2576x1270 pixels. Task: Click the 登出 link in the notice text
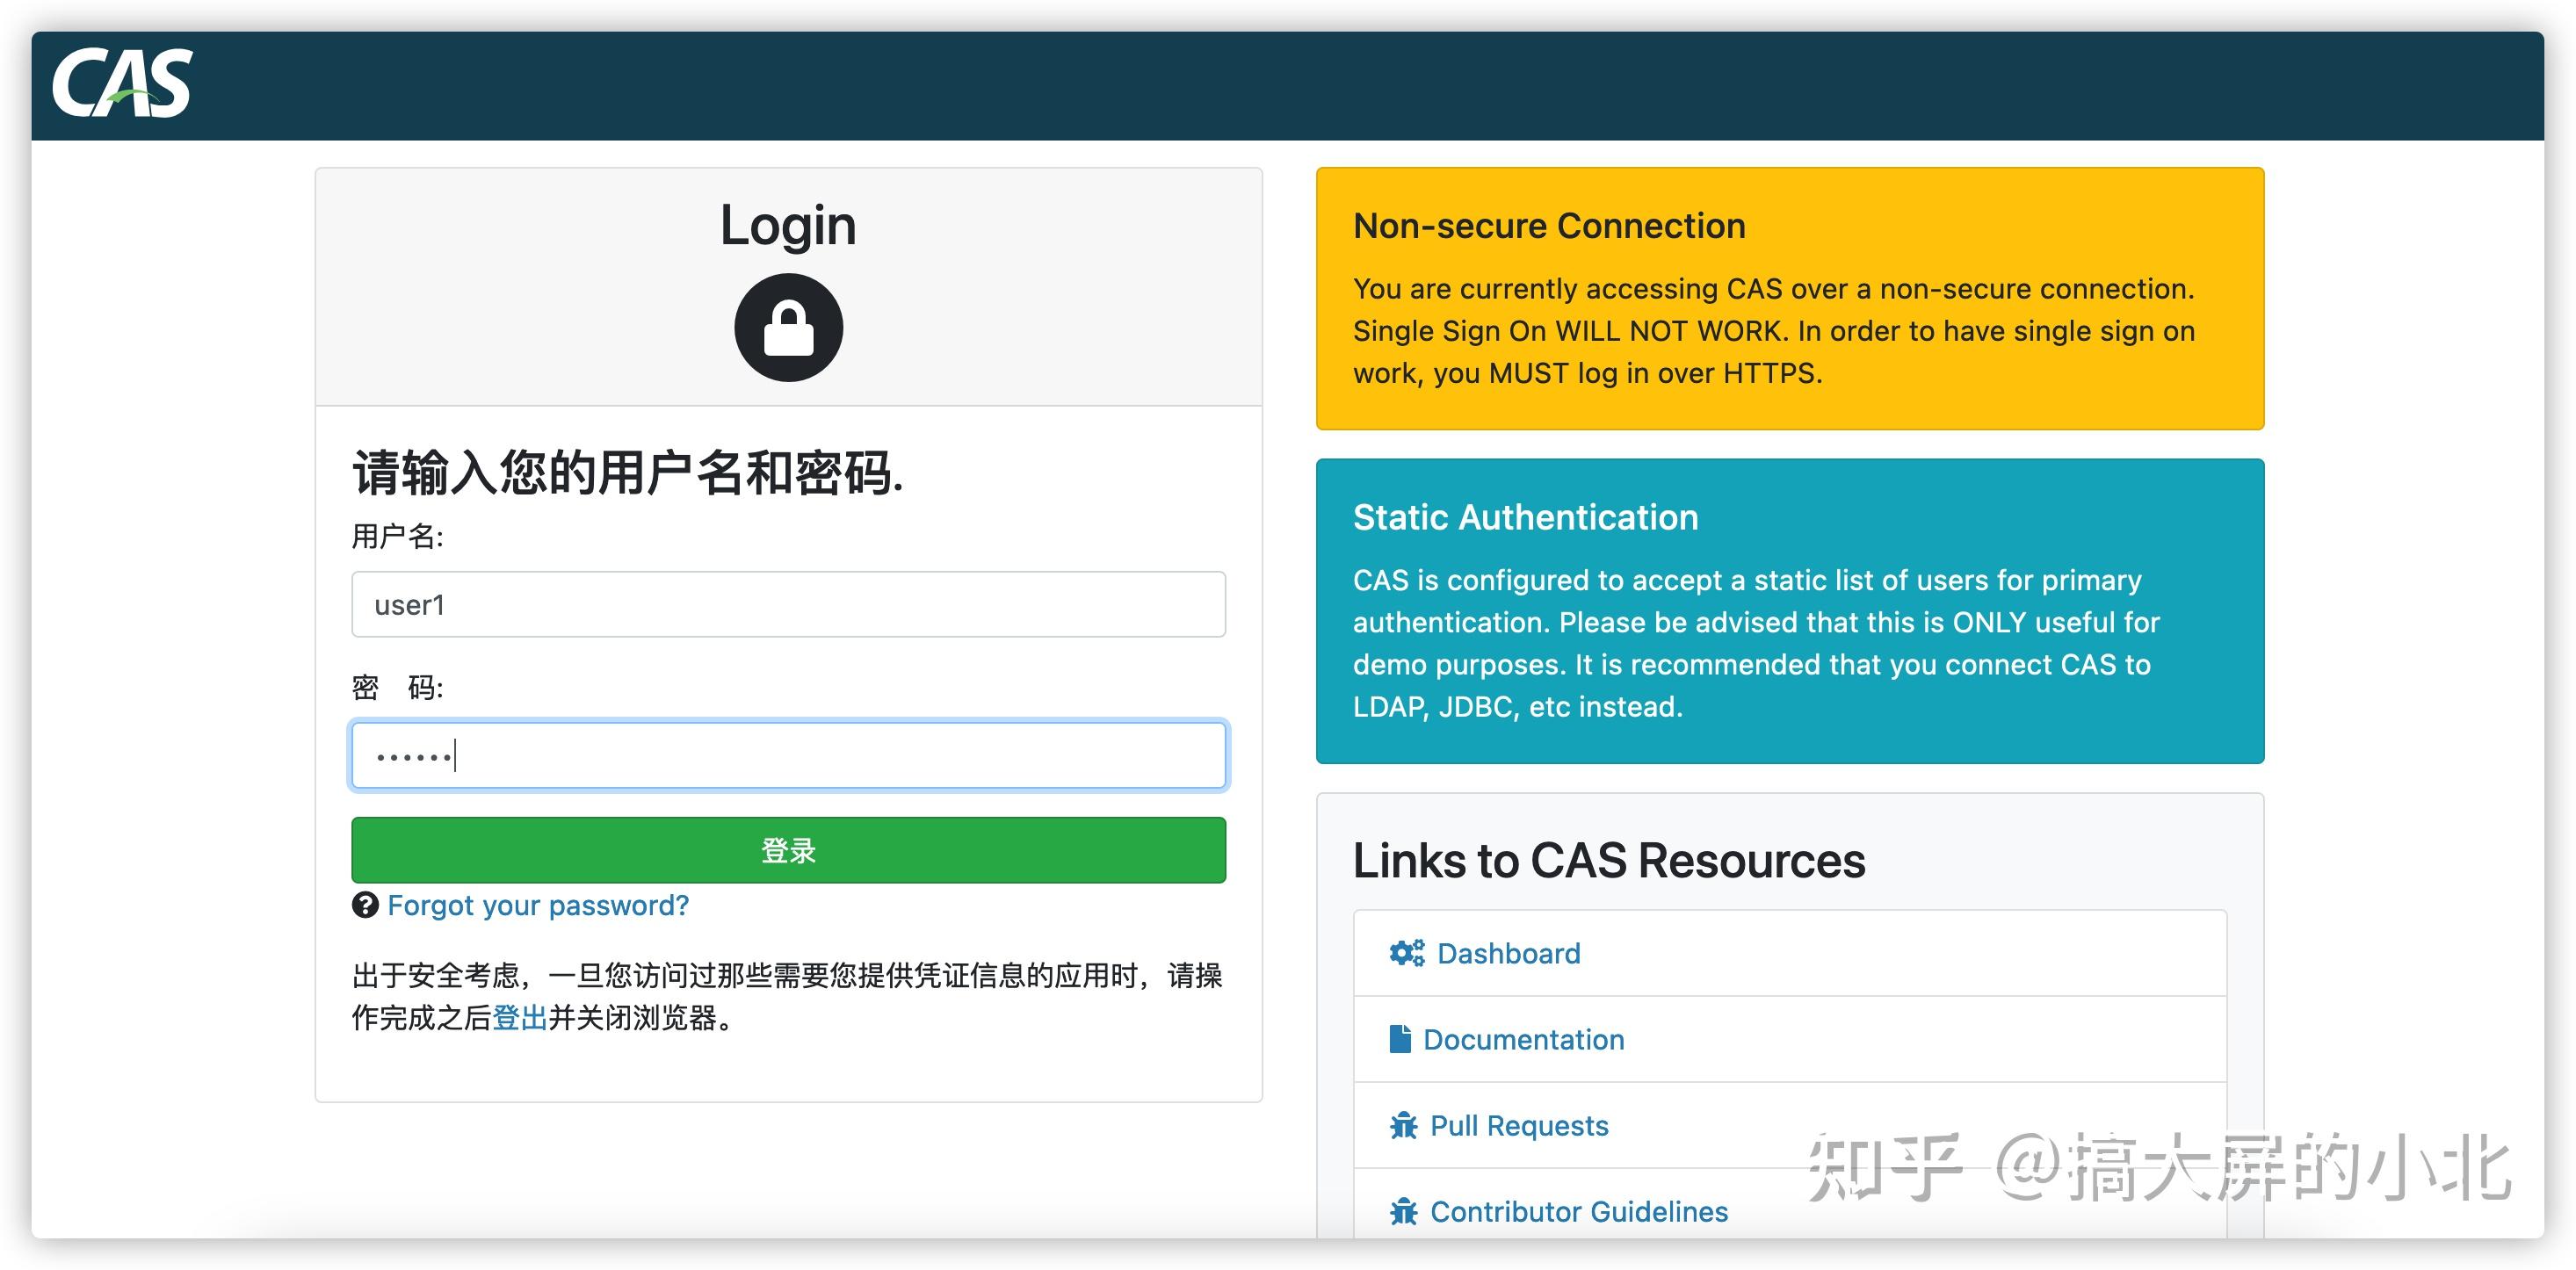[x=519, y=1018]
